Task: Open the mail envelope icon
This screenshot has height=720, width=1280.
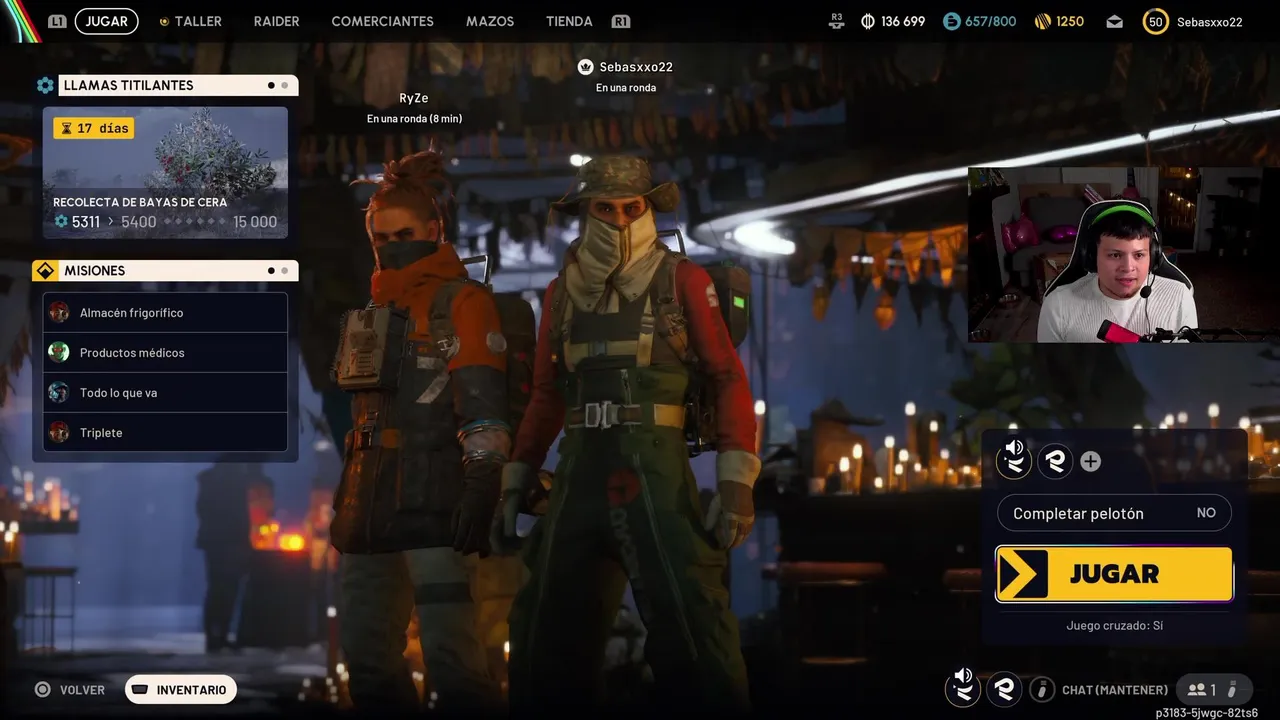Action: (x=1114, y=21)
